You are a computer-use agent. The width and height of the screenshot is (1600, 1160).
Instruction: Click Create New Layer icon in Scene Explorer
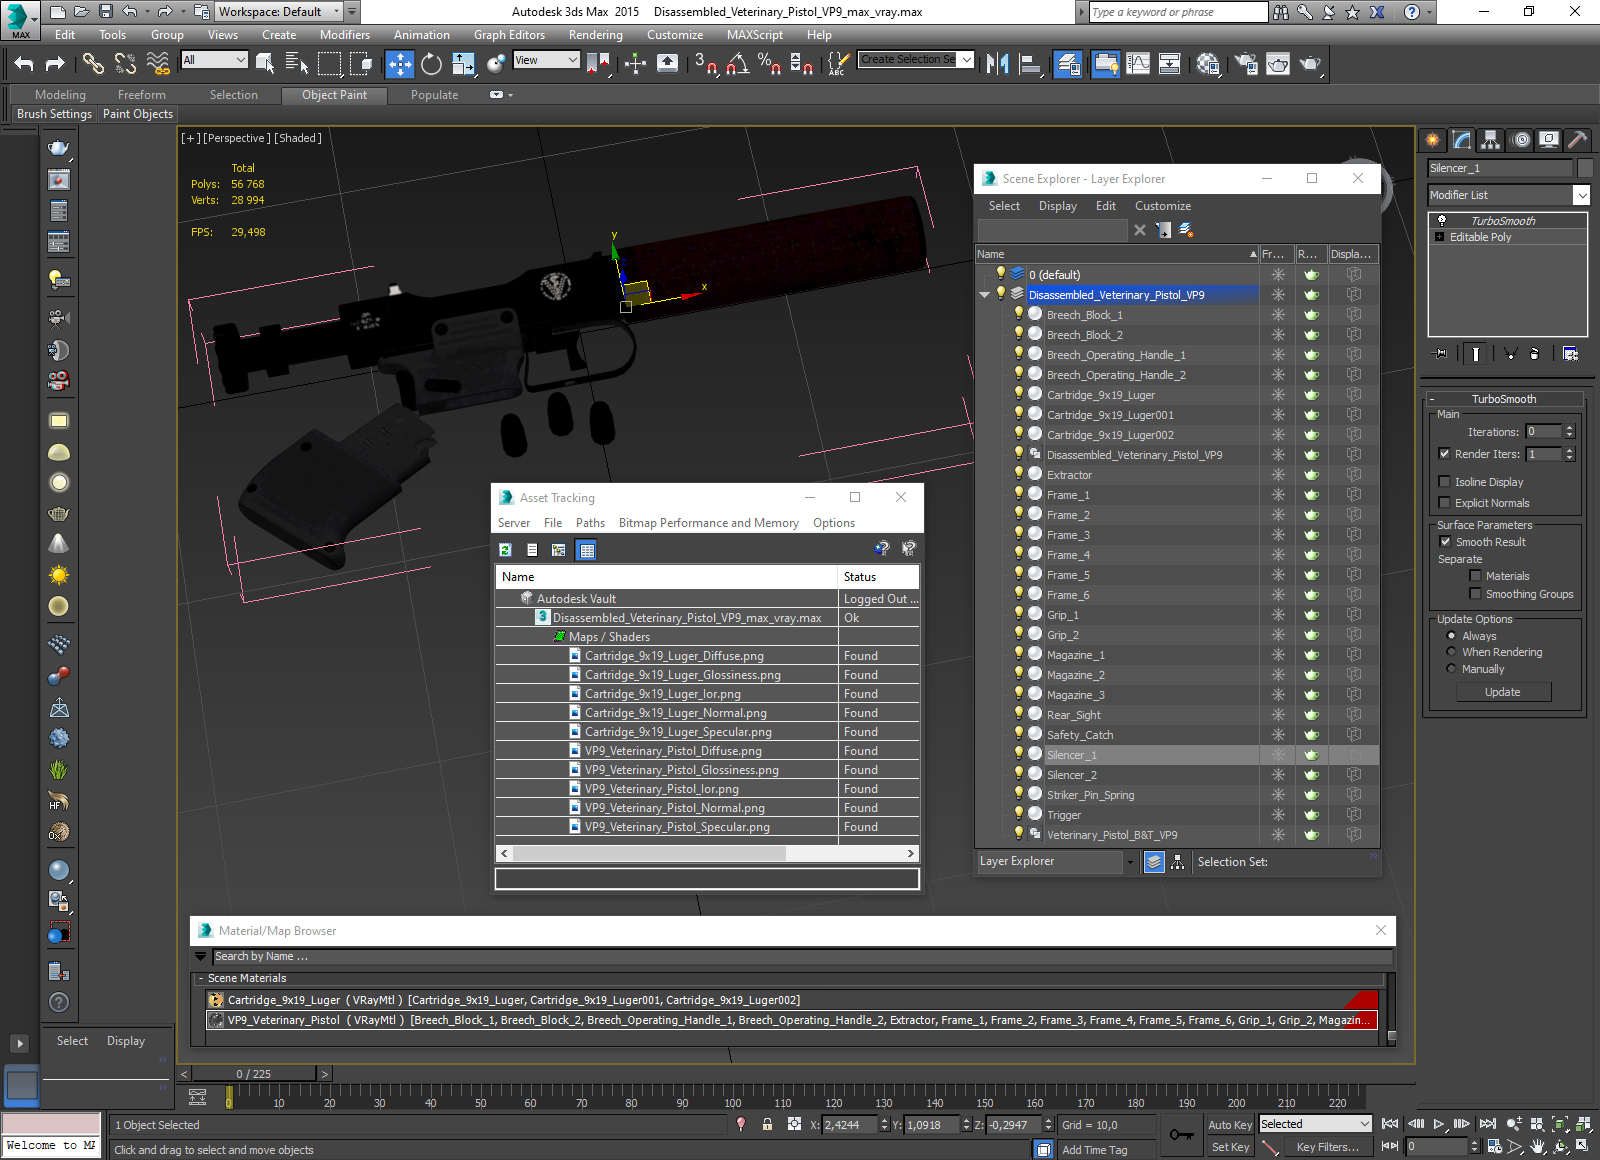click(1186, 230)
